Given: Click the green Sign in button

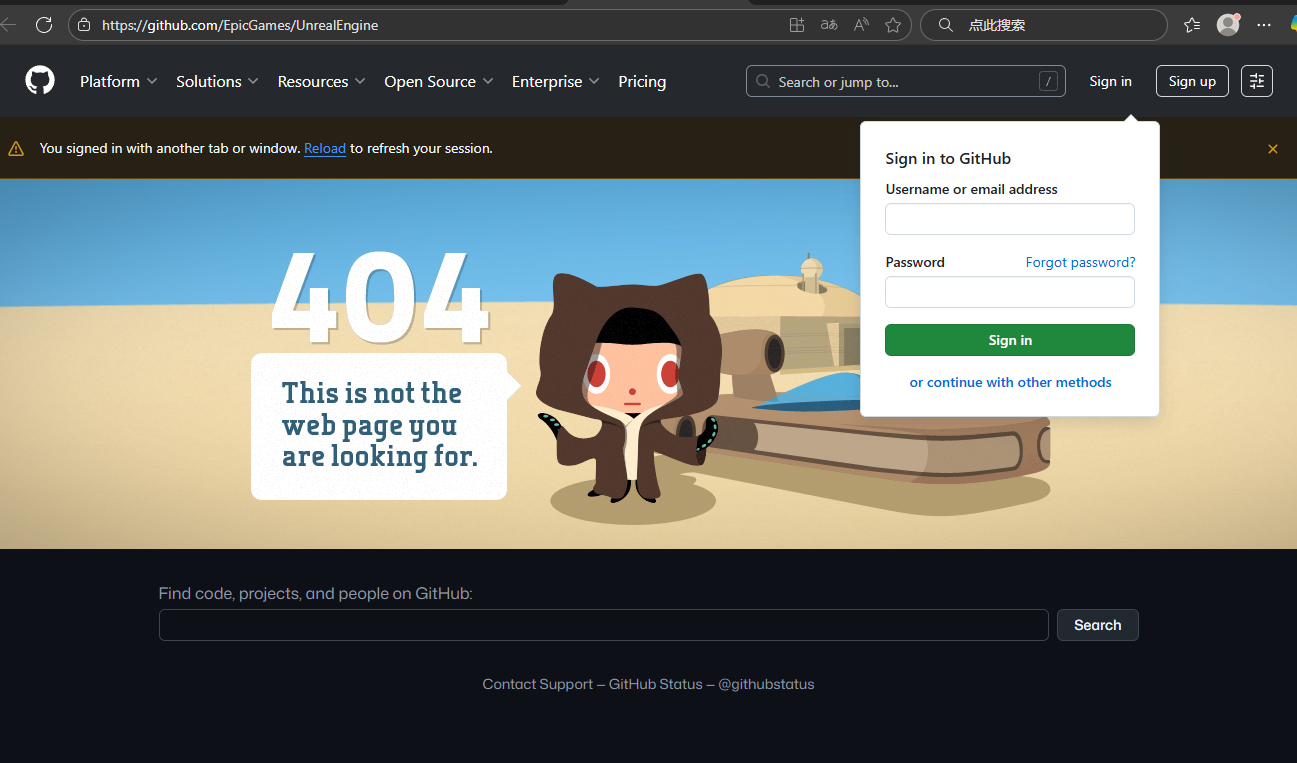Looking at the screenshot, I should 1010,340.
